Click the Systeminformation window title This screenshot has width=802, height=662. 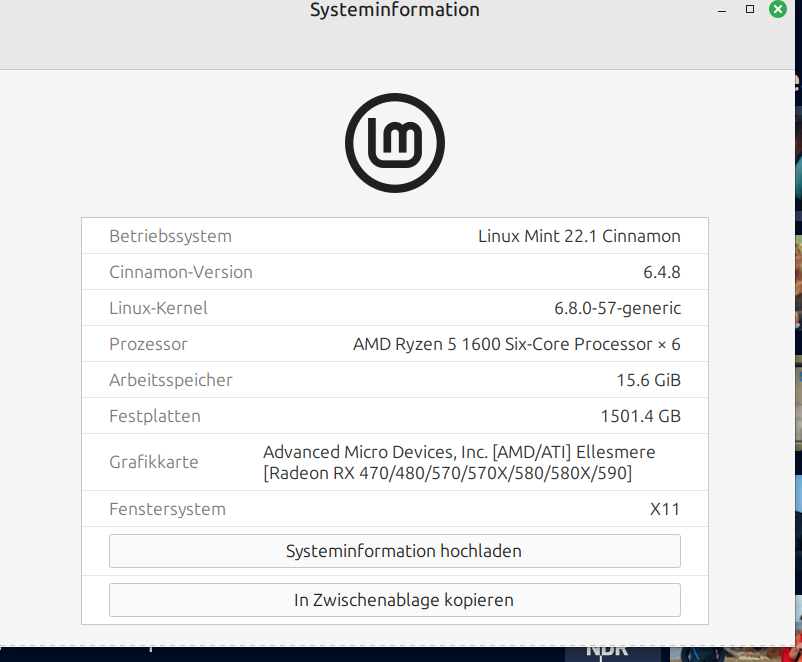click(394, 9)
